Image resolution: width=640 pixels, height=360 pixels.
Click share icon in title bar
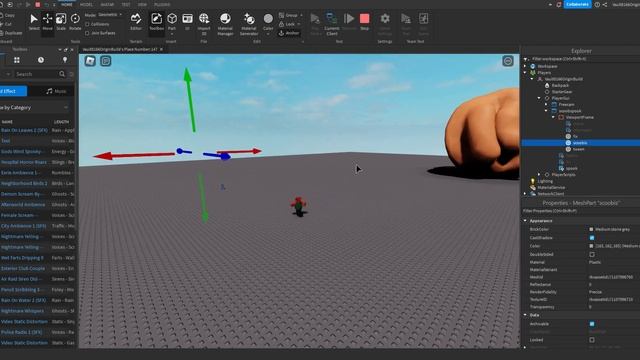pyautogui.click(x=605, y=4)
